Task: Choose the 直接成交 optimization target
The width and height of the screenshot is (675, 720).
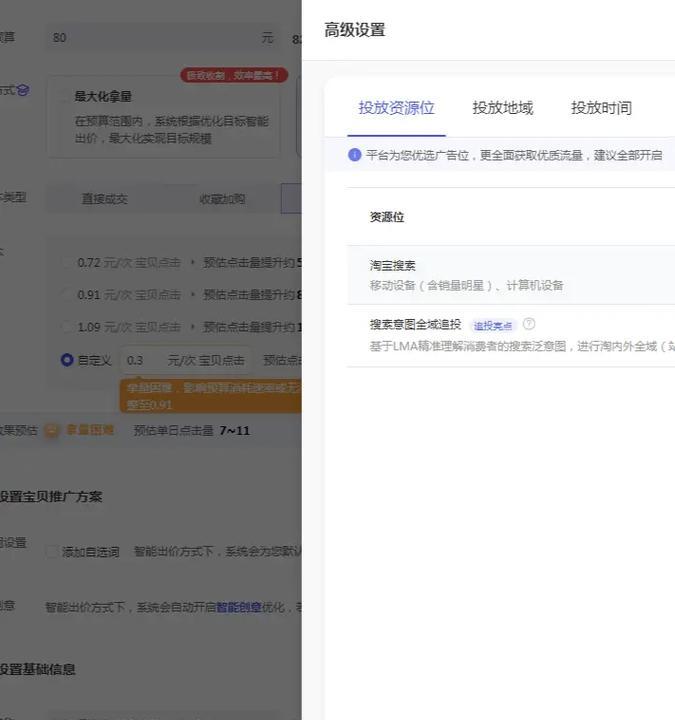Action: coord(105,199)
